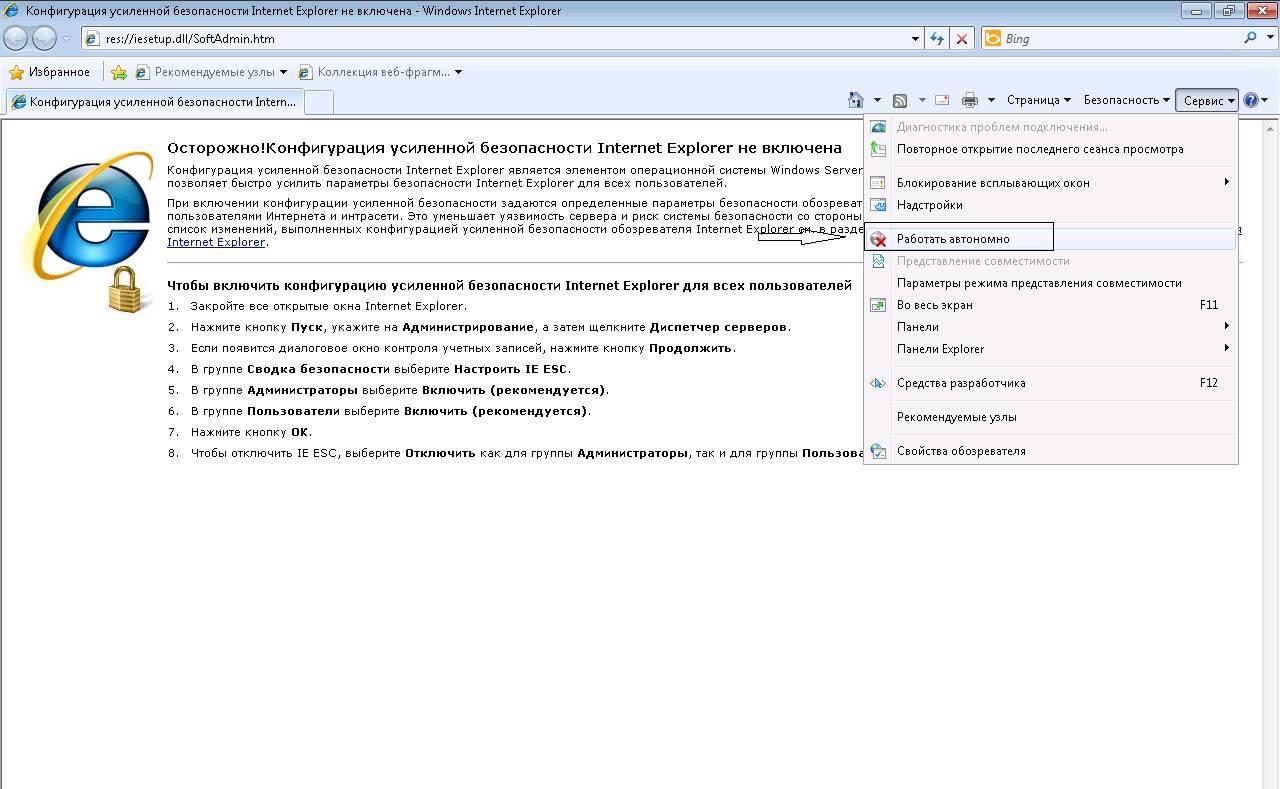The image size is (1280, 789).
Task: Open Параметры режима представления совместимости
Action: [x=1051, y=283]
